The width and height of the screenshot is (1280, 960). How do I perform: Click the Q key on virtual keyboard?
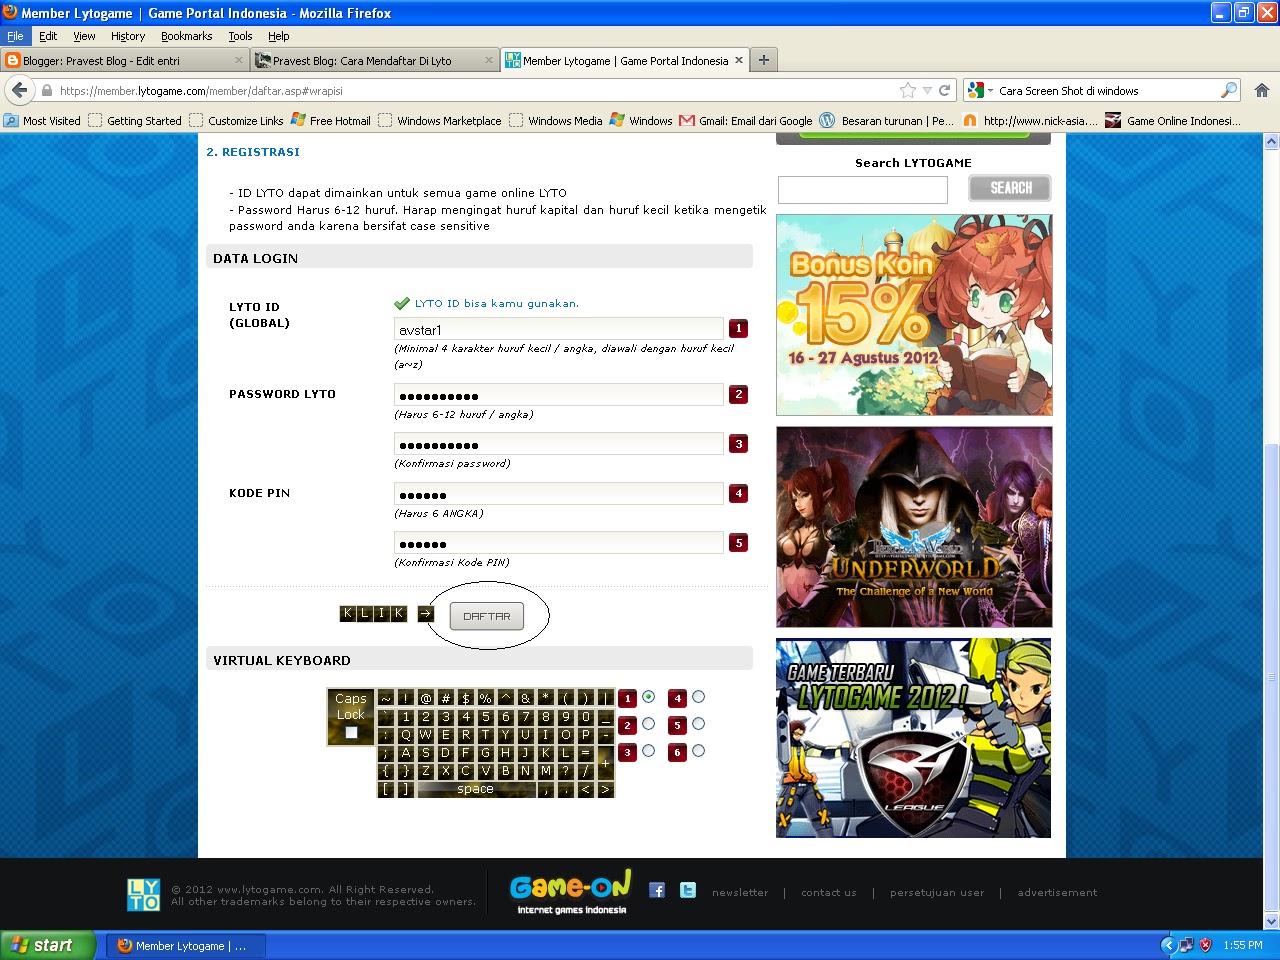pos(406,735)
